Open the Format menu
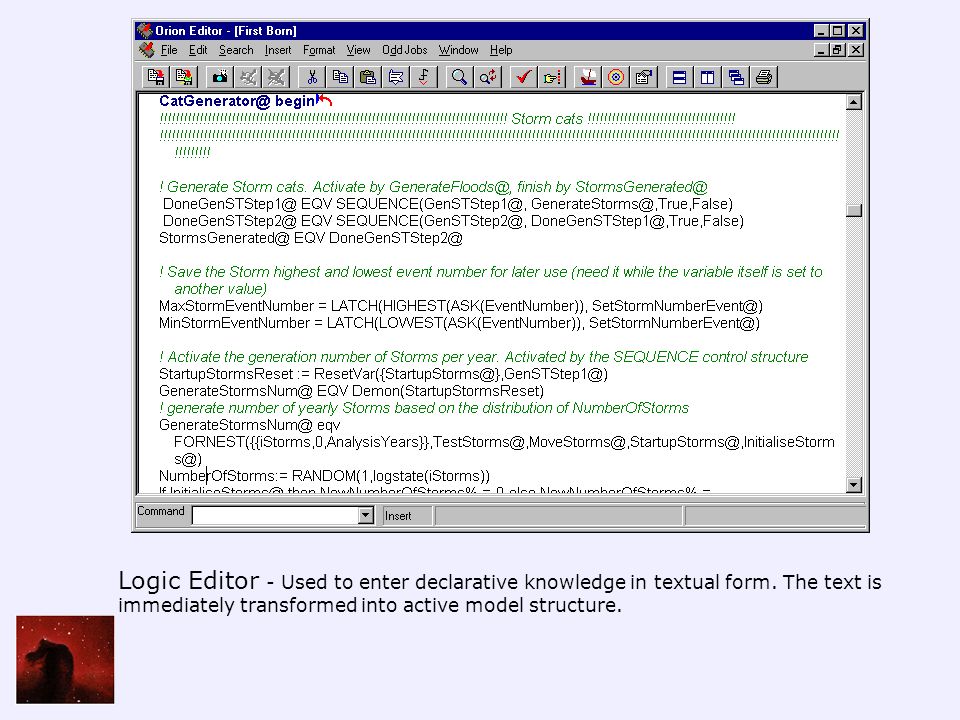The width and height of the screenshot is (960, 720). (x=319, y=50)
